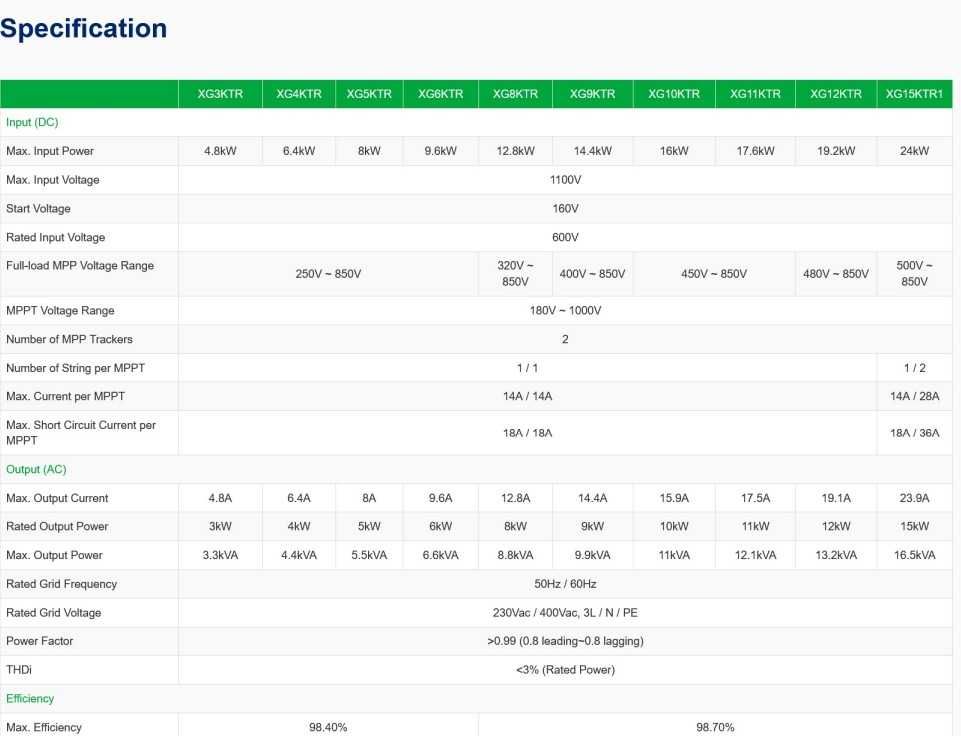Click the 50Hz / 60Hz value
Image resolution: width=961 pixels, height=736 pixels.
[565, 584]
